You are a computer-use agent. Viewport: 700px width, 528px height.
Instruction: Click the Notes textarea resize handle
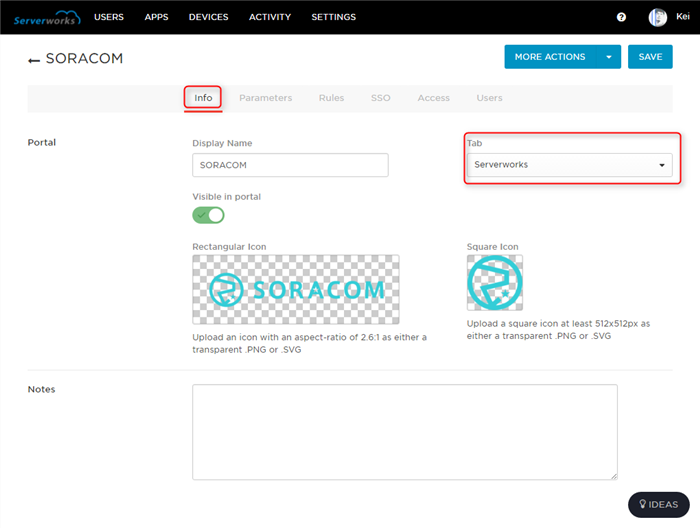[614, 477]
